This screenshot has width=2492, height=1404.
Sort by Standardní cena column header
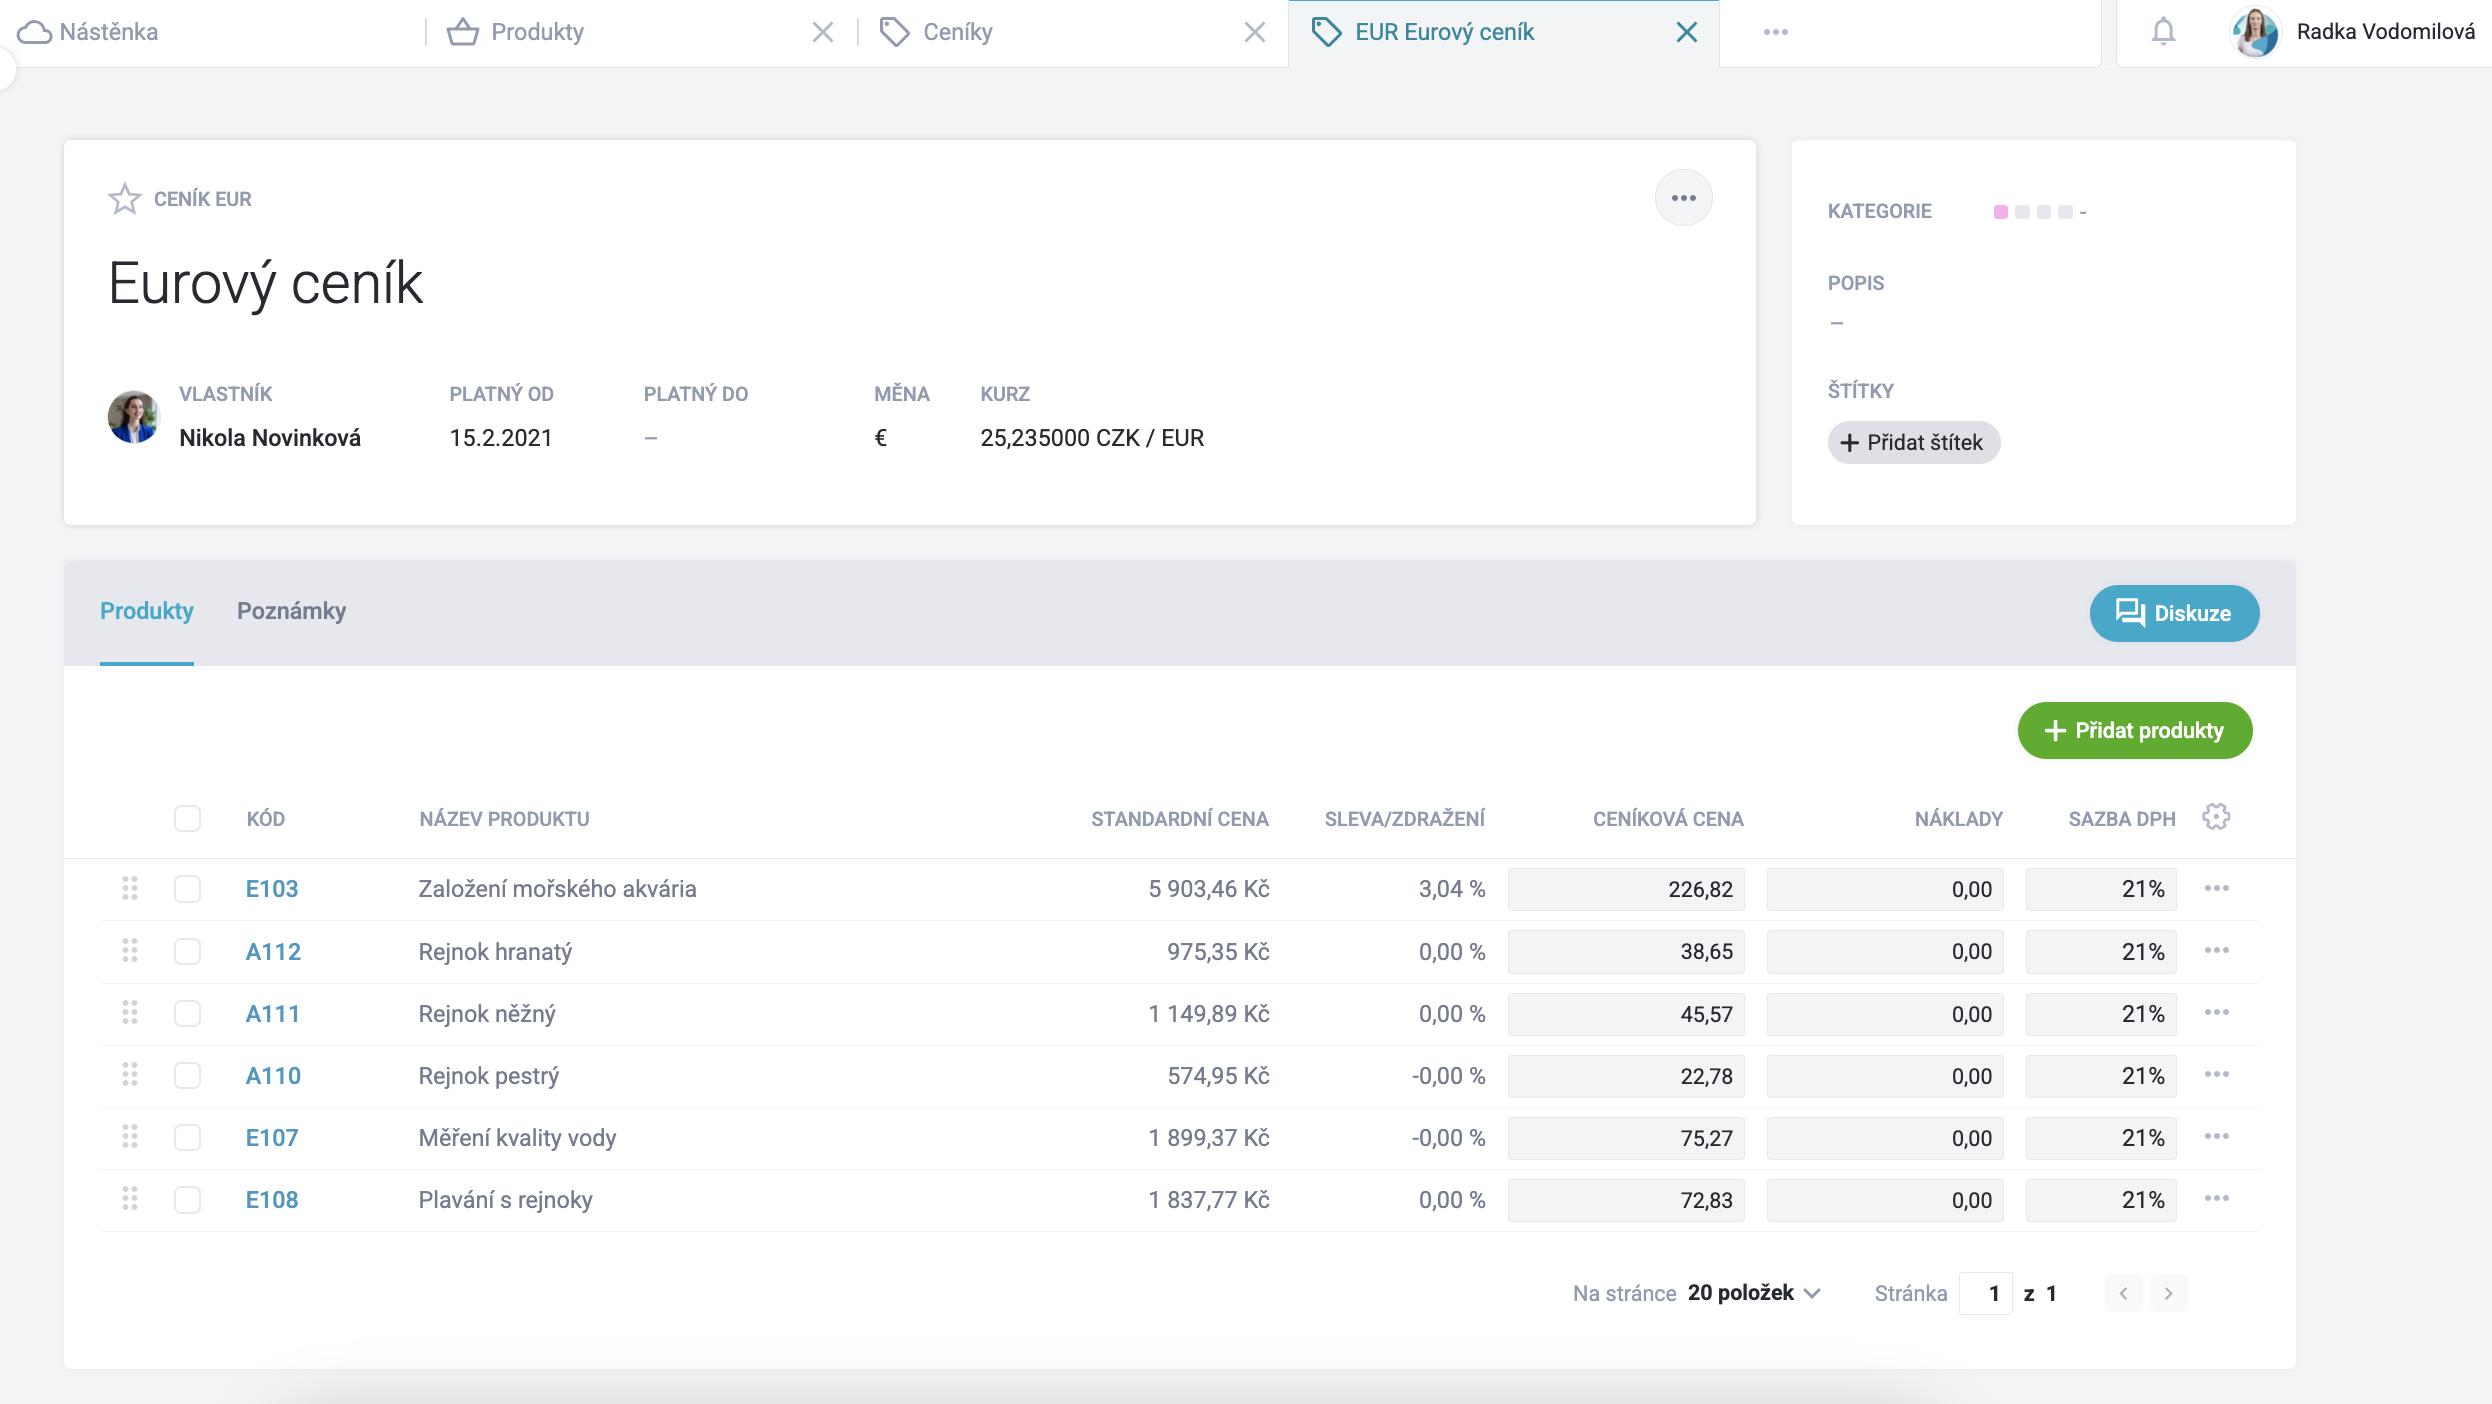[1180, 819]
